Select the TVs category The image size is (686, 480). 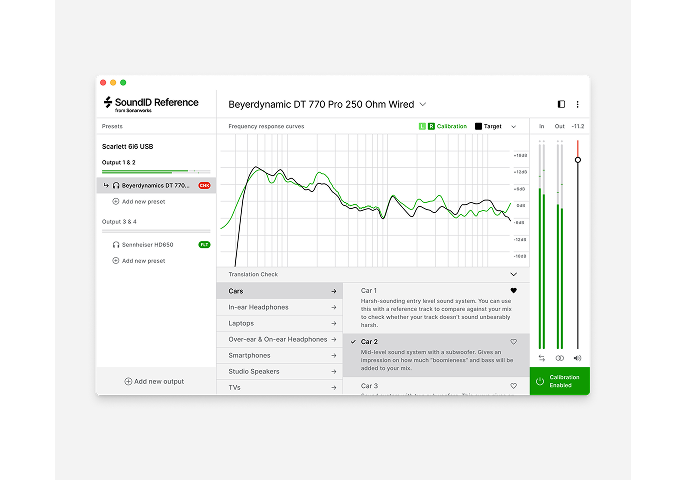tap(280, 388)
